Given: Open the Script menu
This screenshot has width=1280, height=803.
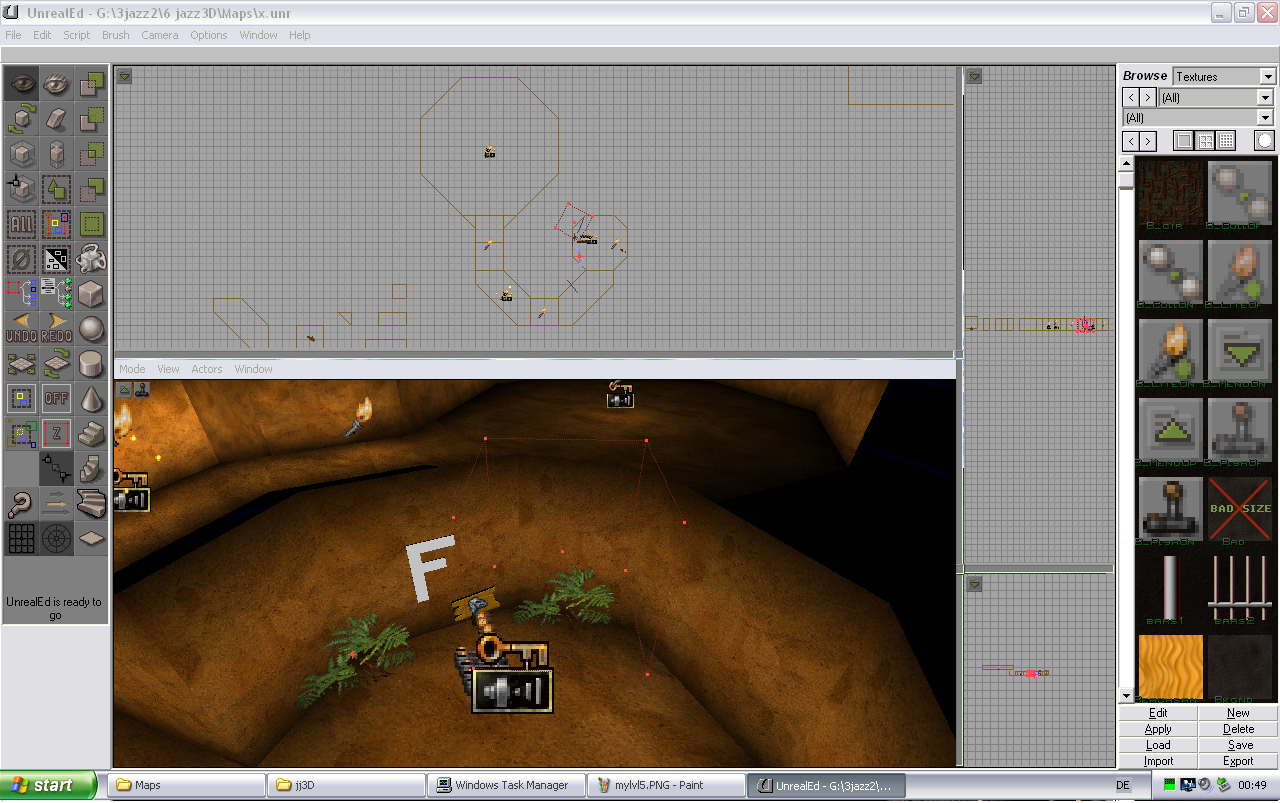Looking at the screenshot, I should [x=77, y=35].
